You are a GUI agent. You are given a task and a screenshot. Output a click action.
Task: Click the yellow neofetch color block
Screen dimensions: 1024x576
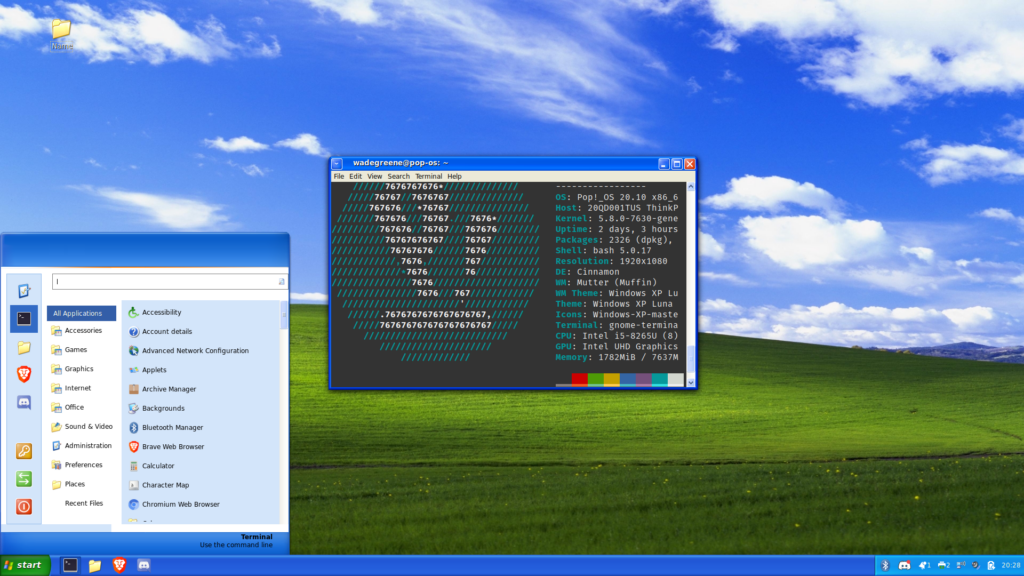611,379
